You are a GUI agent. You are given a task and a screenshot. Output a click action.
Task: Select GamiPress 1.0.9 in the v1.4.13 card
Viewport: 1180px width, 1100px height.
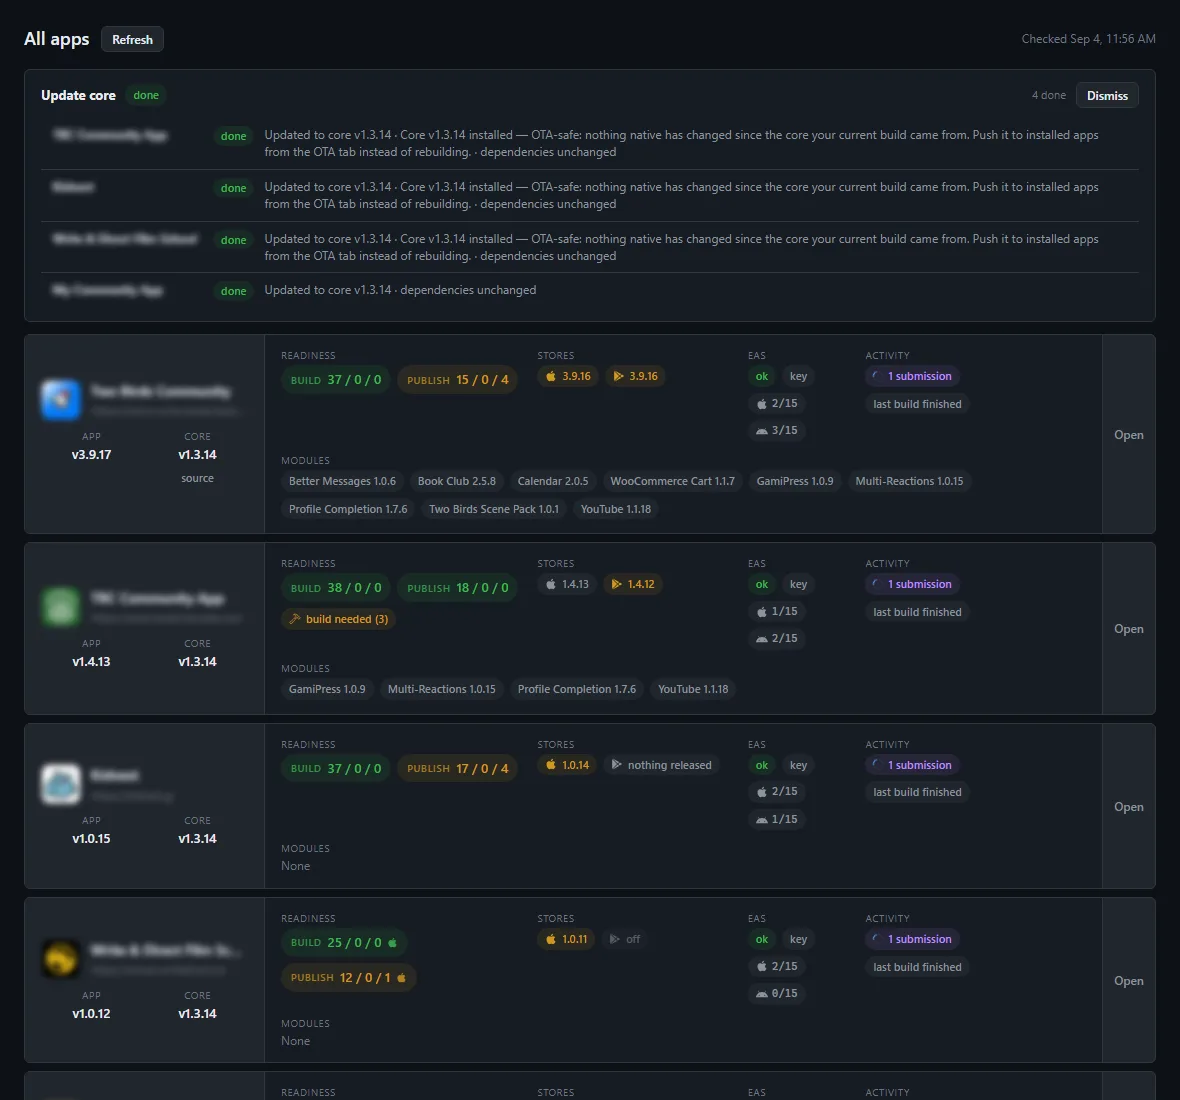(x=327, y=689)
